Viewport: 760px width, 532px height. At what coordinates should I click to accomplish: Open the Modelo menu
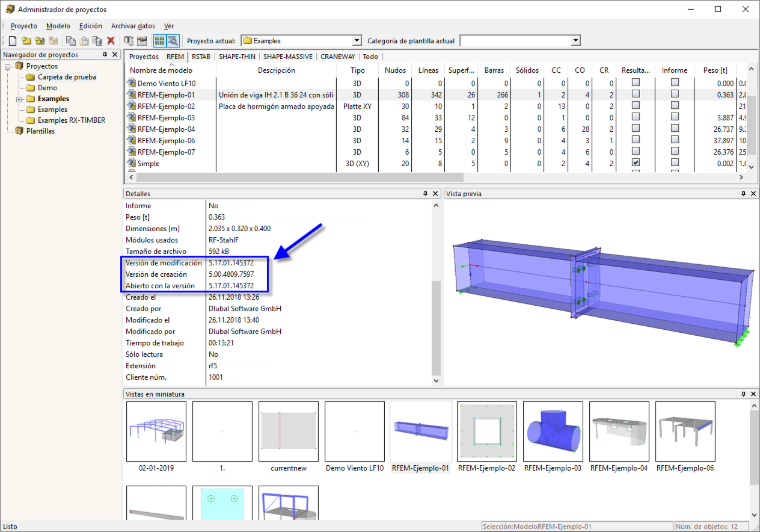[59, 26]
